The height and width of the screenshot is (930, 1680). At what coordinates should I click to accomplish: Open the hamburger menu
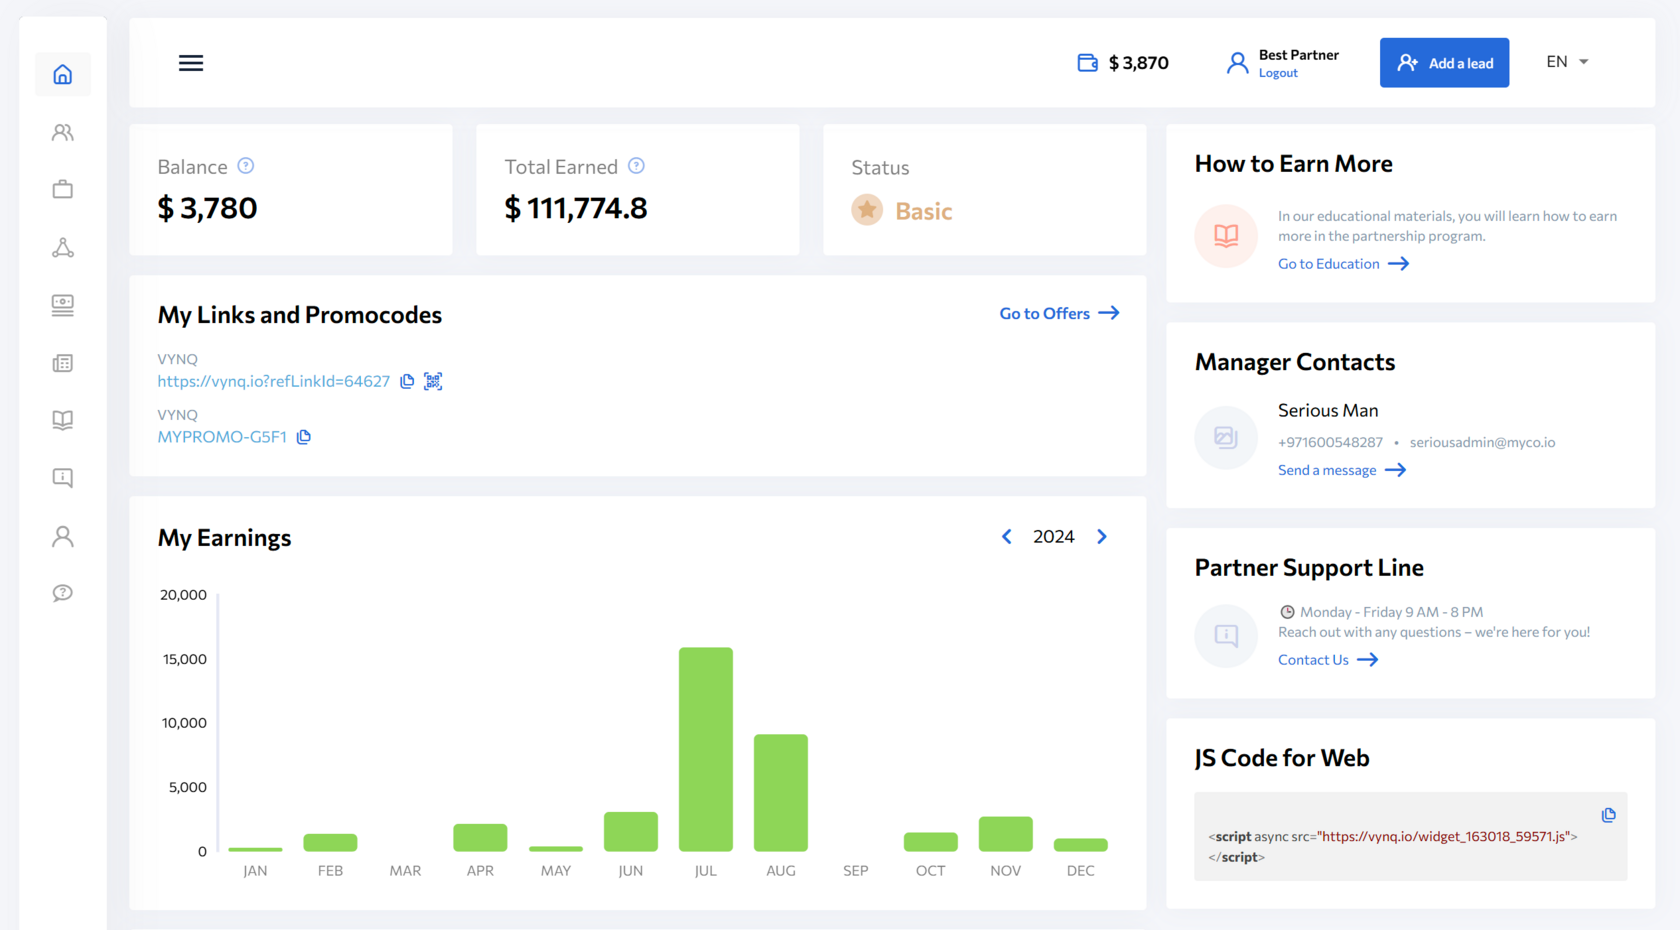[191, 63]
